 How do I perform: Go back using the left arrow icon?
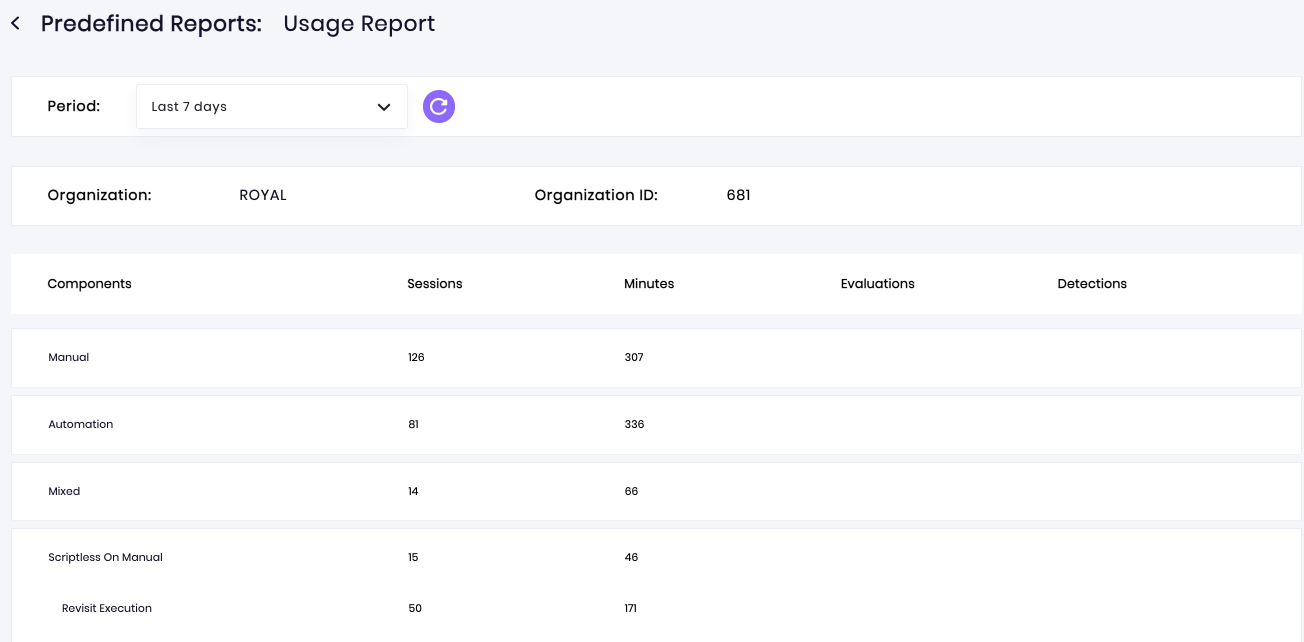pyautogui.click(x=15, y=24)
